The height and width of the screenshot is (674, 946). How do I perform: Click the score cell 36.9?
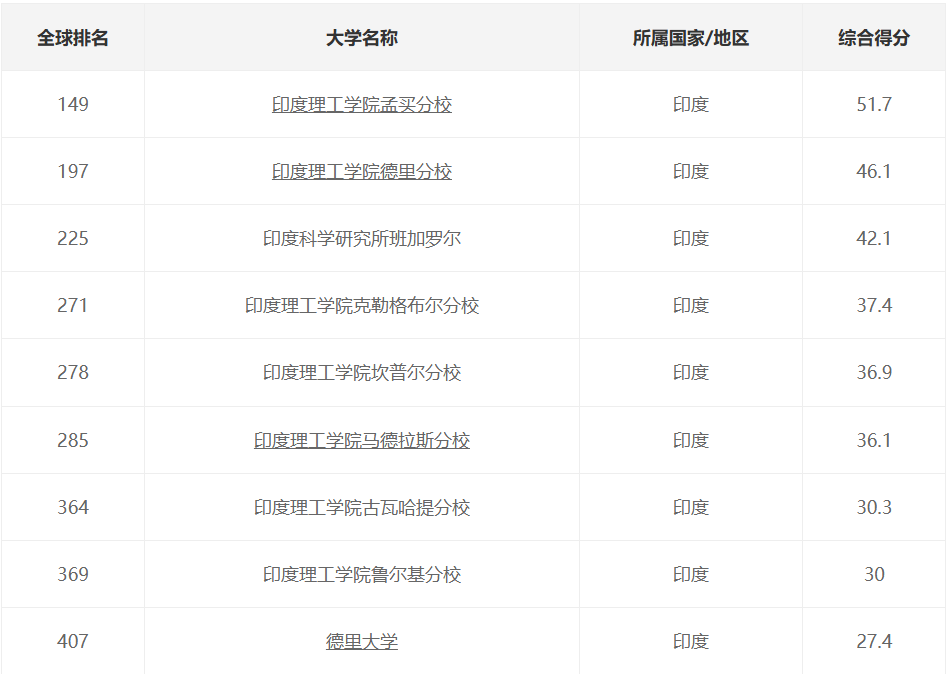[x=874, y=372]
